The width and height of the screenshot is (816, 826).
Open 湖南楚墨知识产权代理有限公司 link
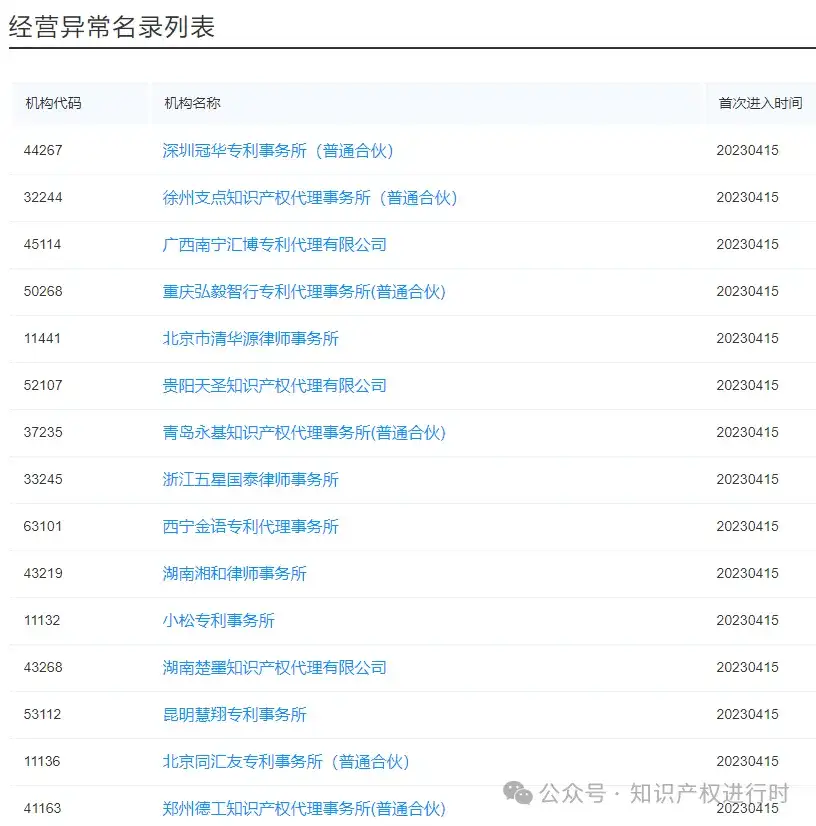(x=274, y=667)
